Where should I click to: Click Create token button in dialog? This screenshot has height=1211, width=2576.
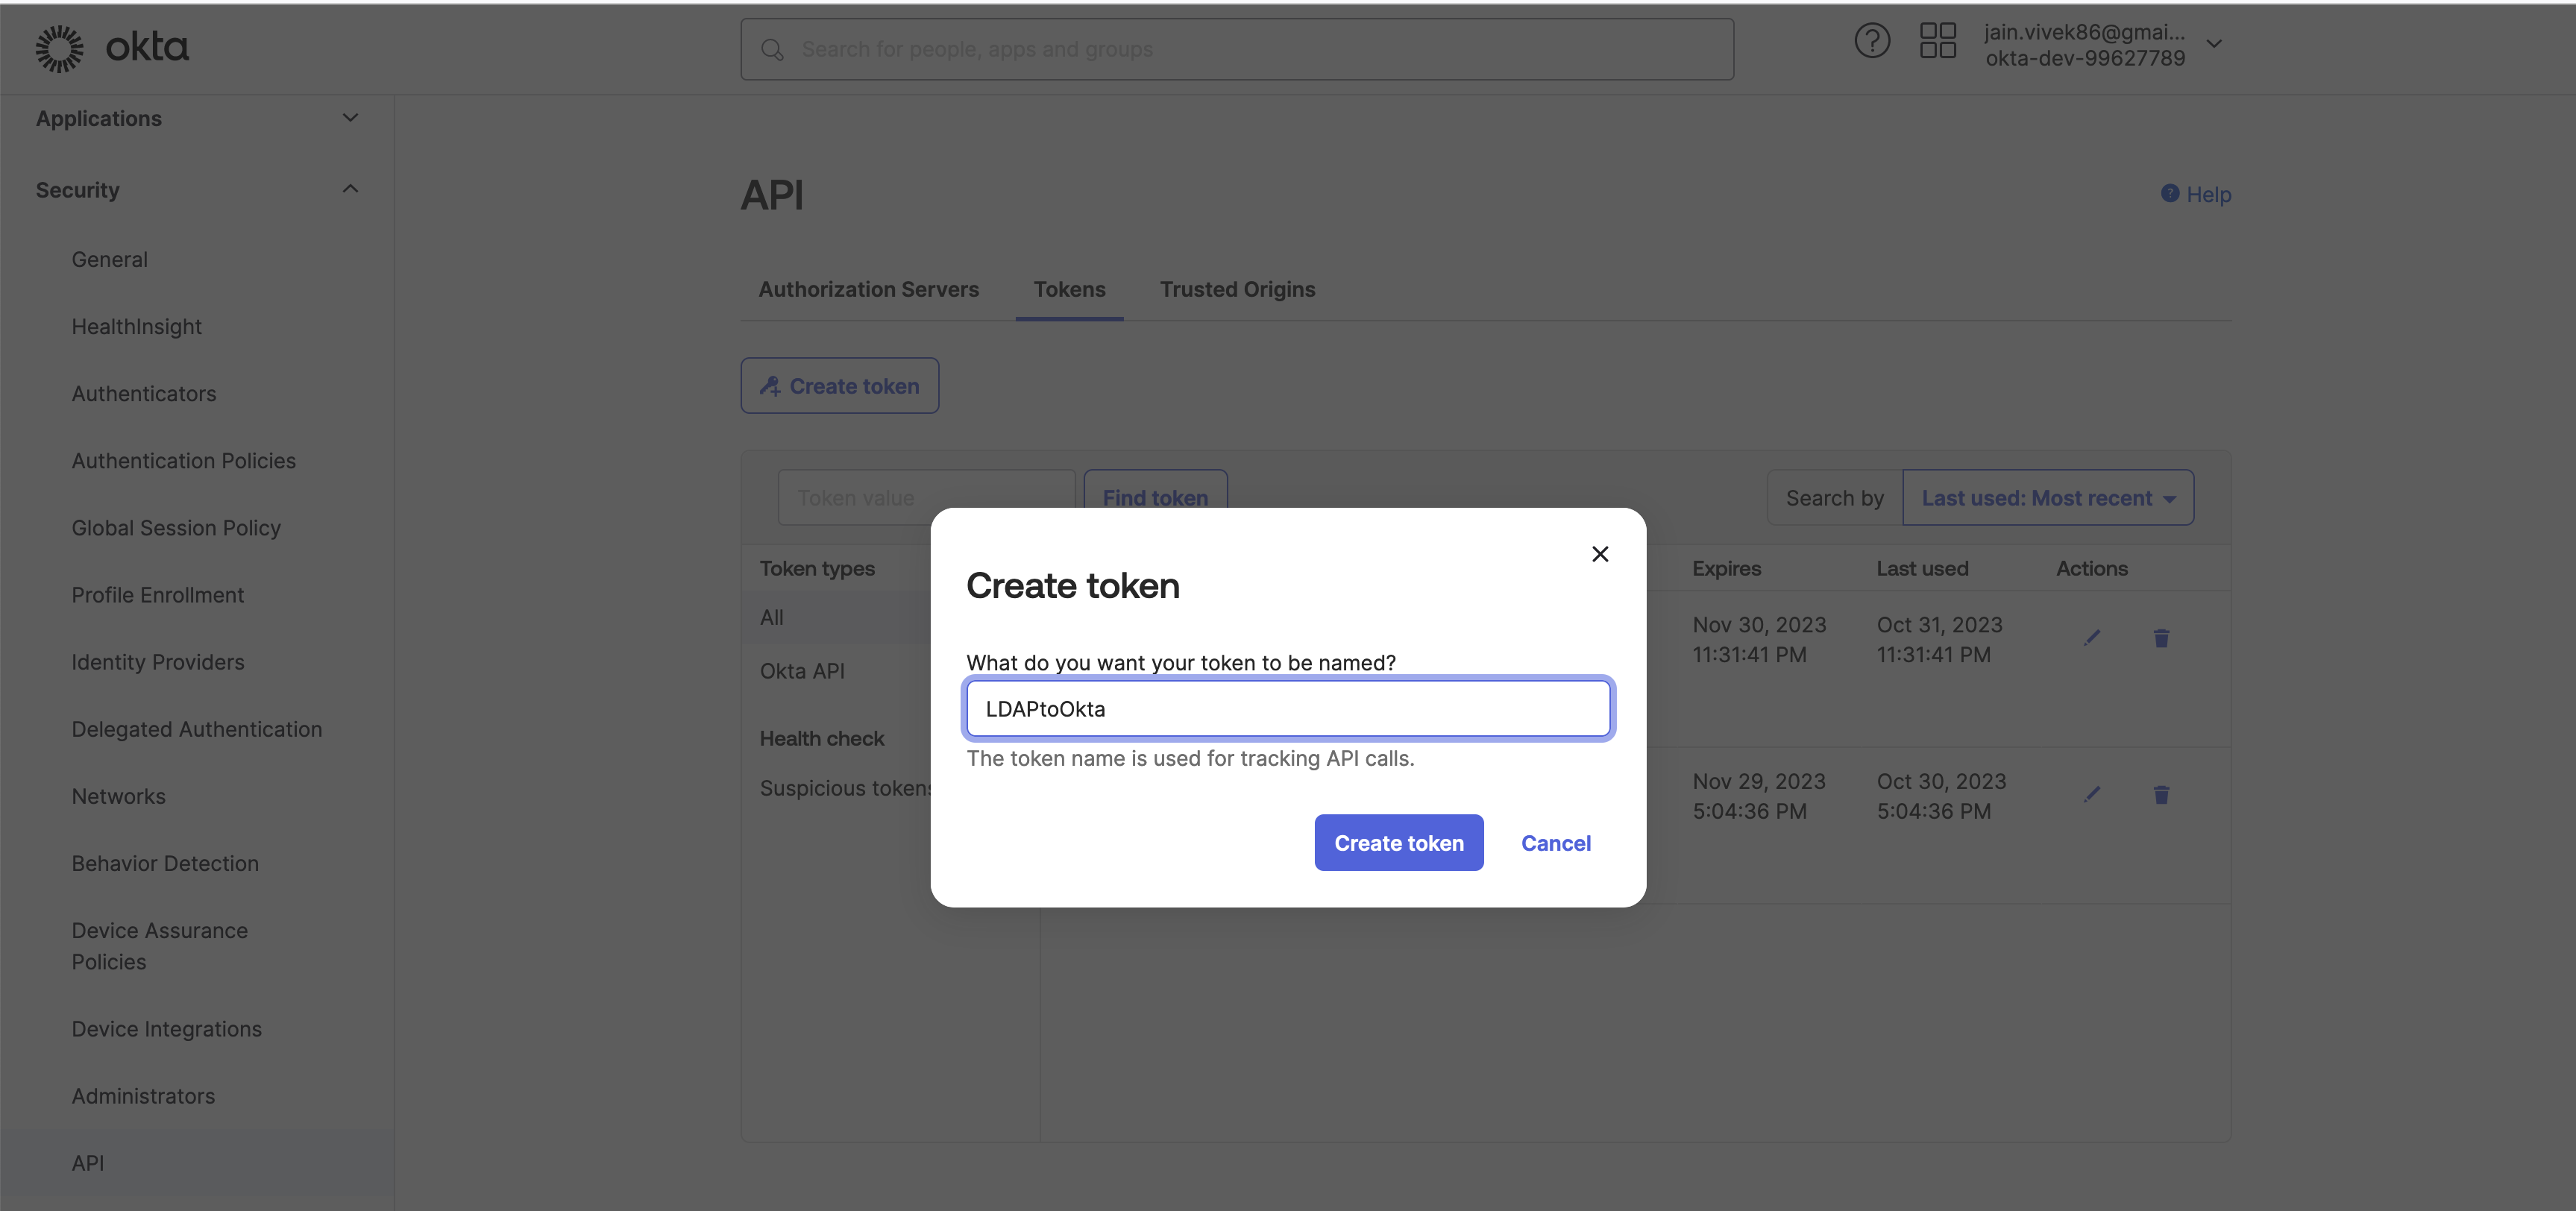1398,843
